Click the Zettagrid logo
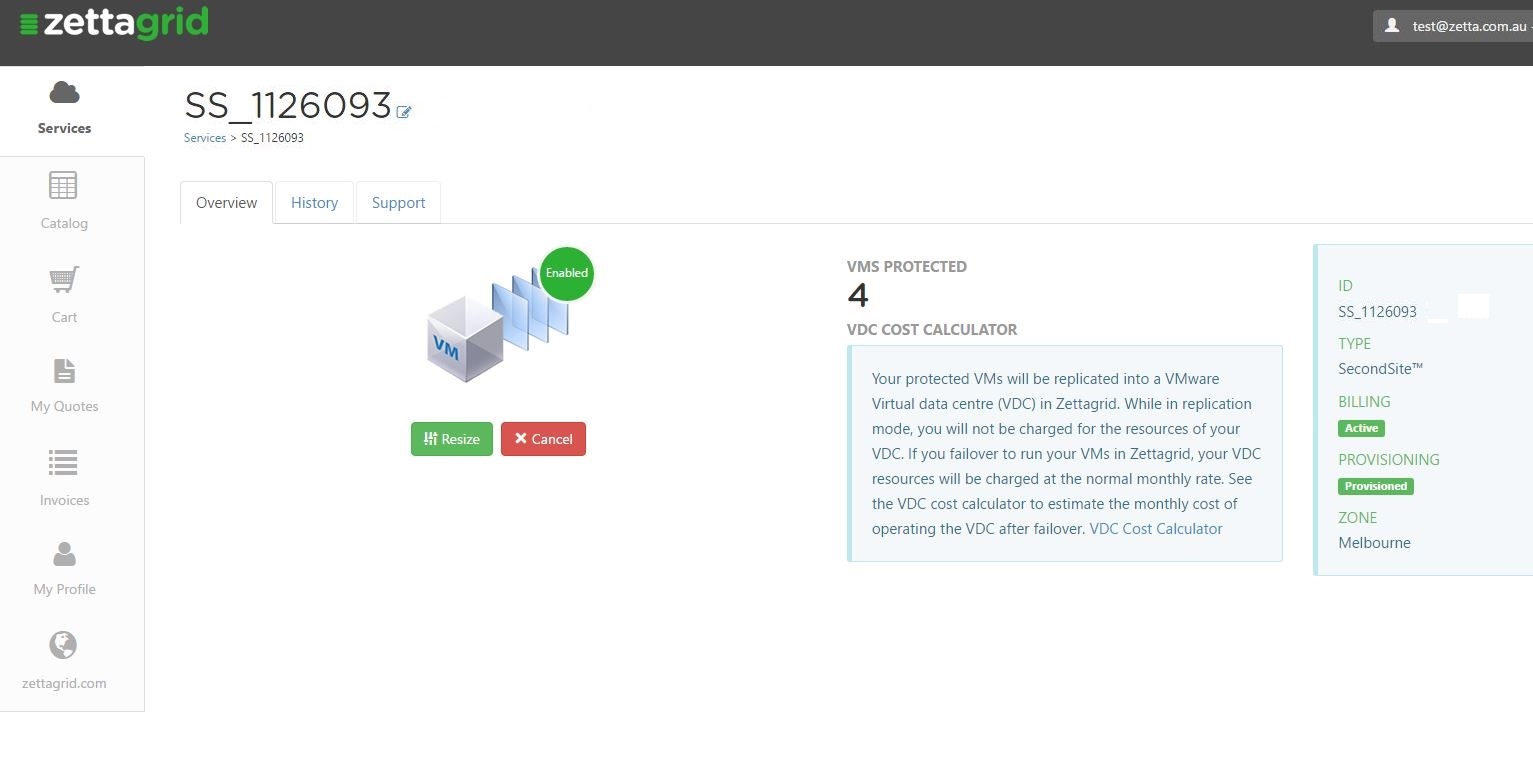Viewport: 1533px width, 770px height. point(114,22)
